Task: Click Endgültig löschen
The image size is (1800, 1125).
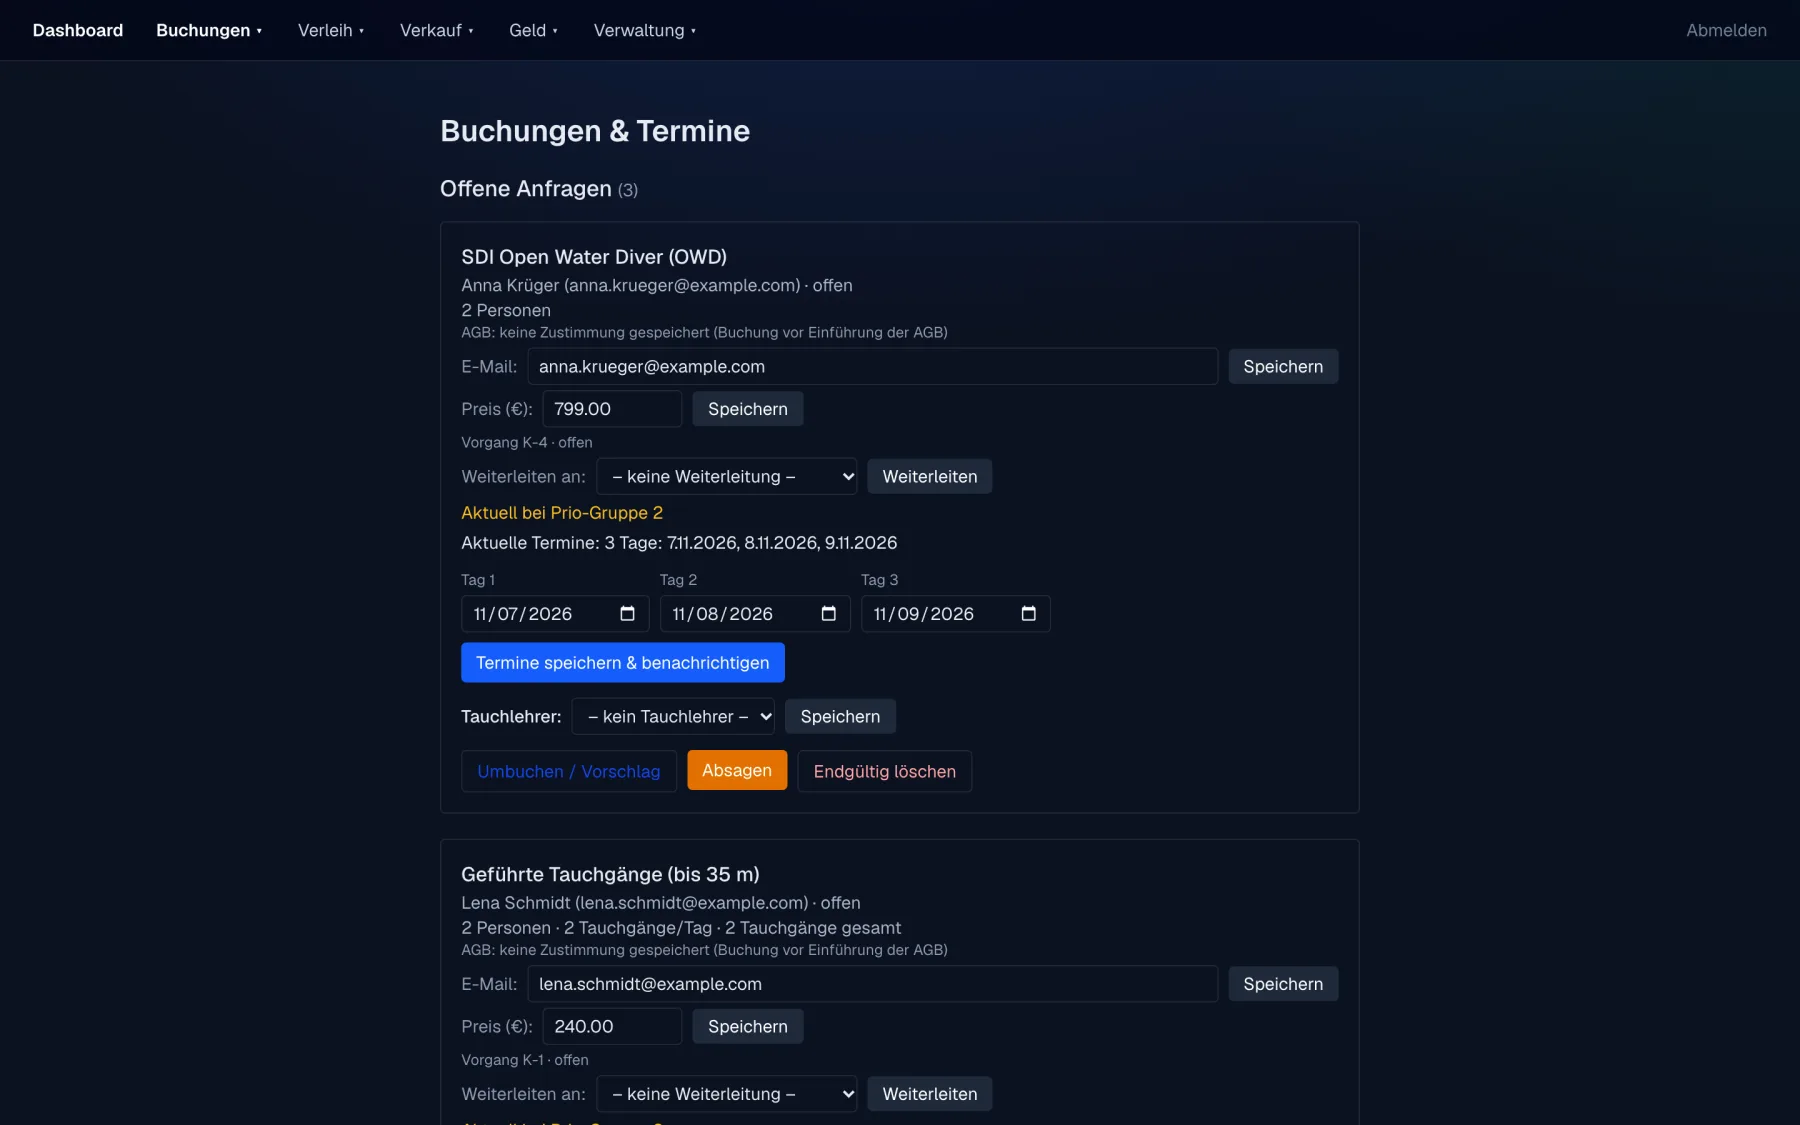Action: click(885, 771)
